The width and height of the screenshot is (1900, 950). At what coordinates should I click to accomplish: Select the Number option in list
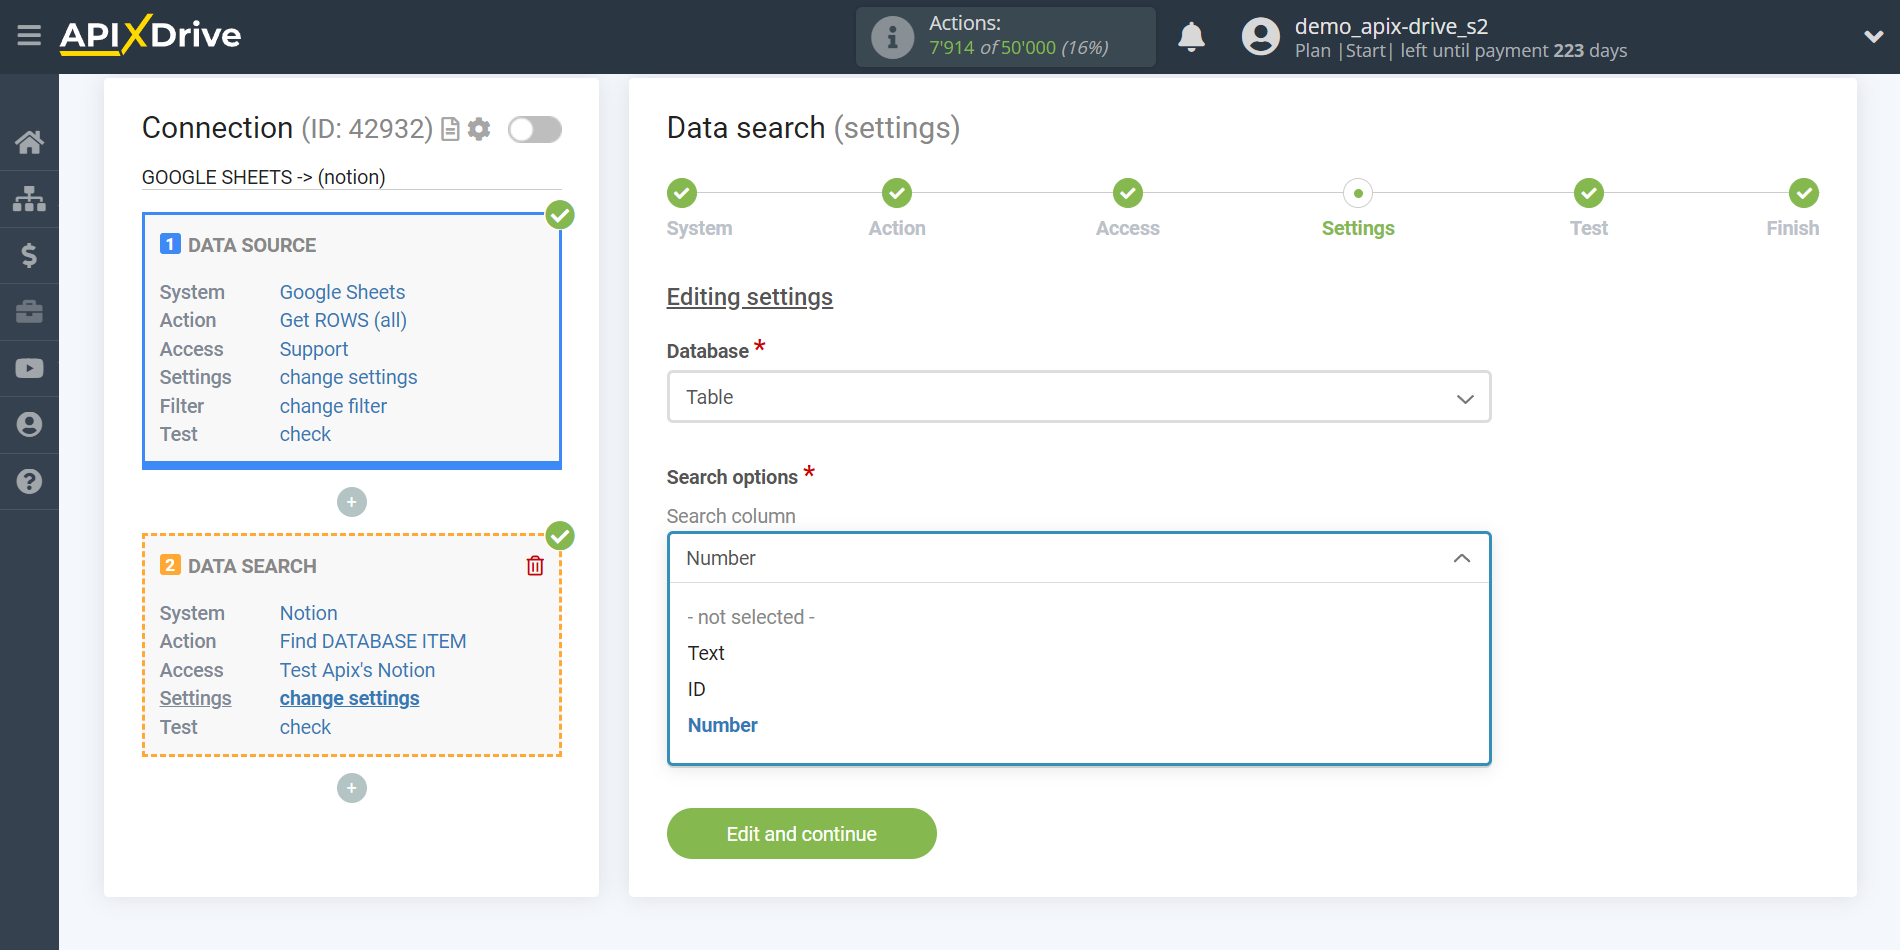[x=723, y=725]
